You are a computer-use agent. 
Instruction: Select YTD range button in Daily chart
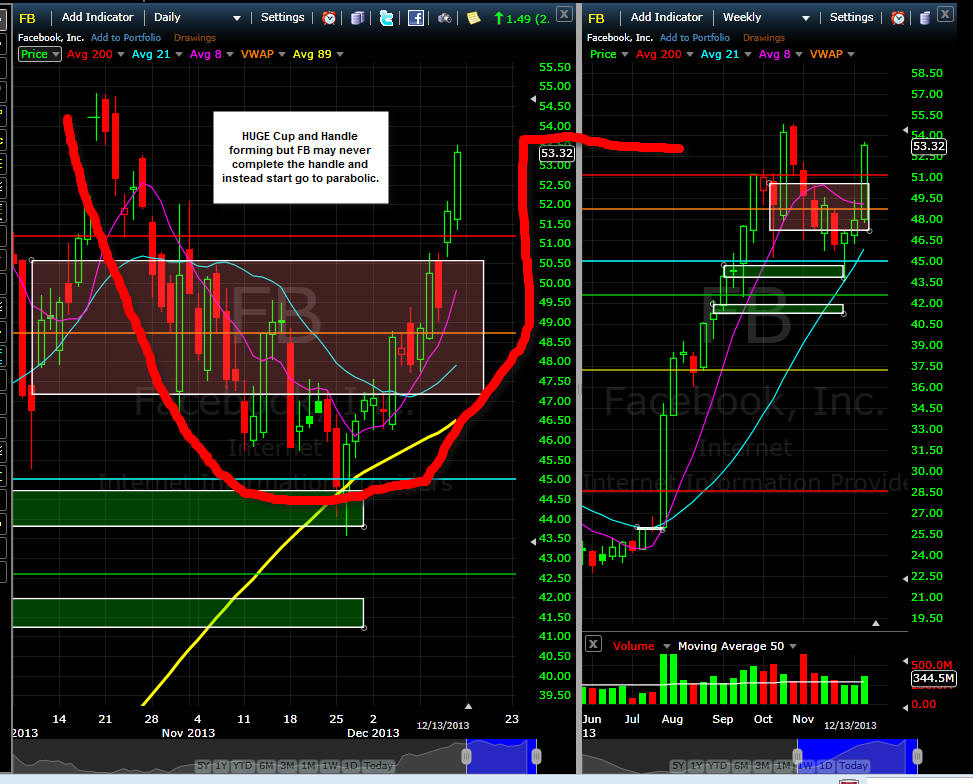click(242, 765)
